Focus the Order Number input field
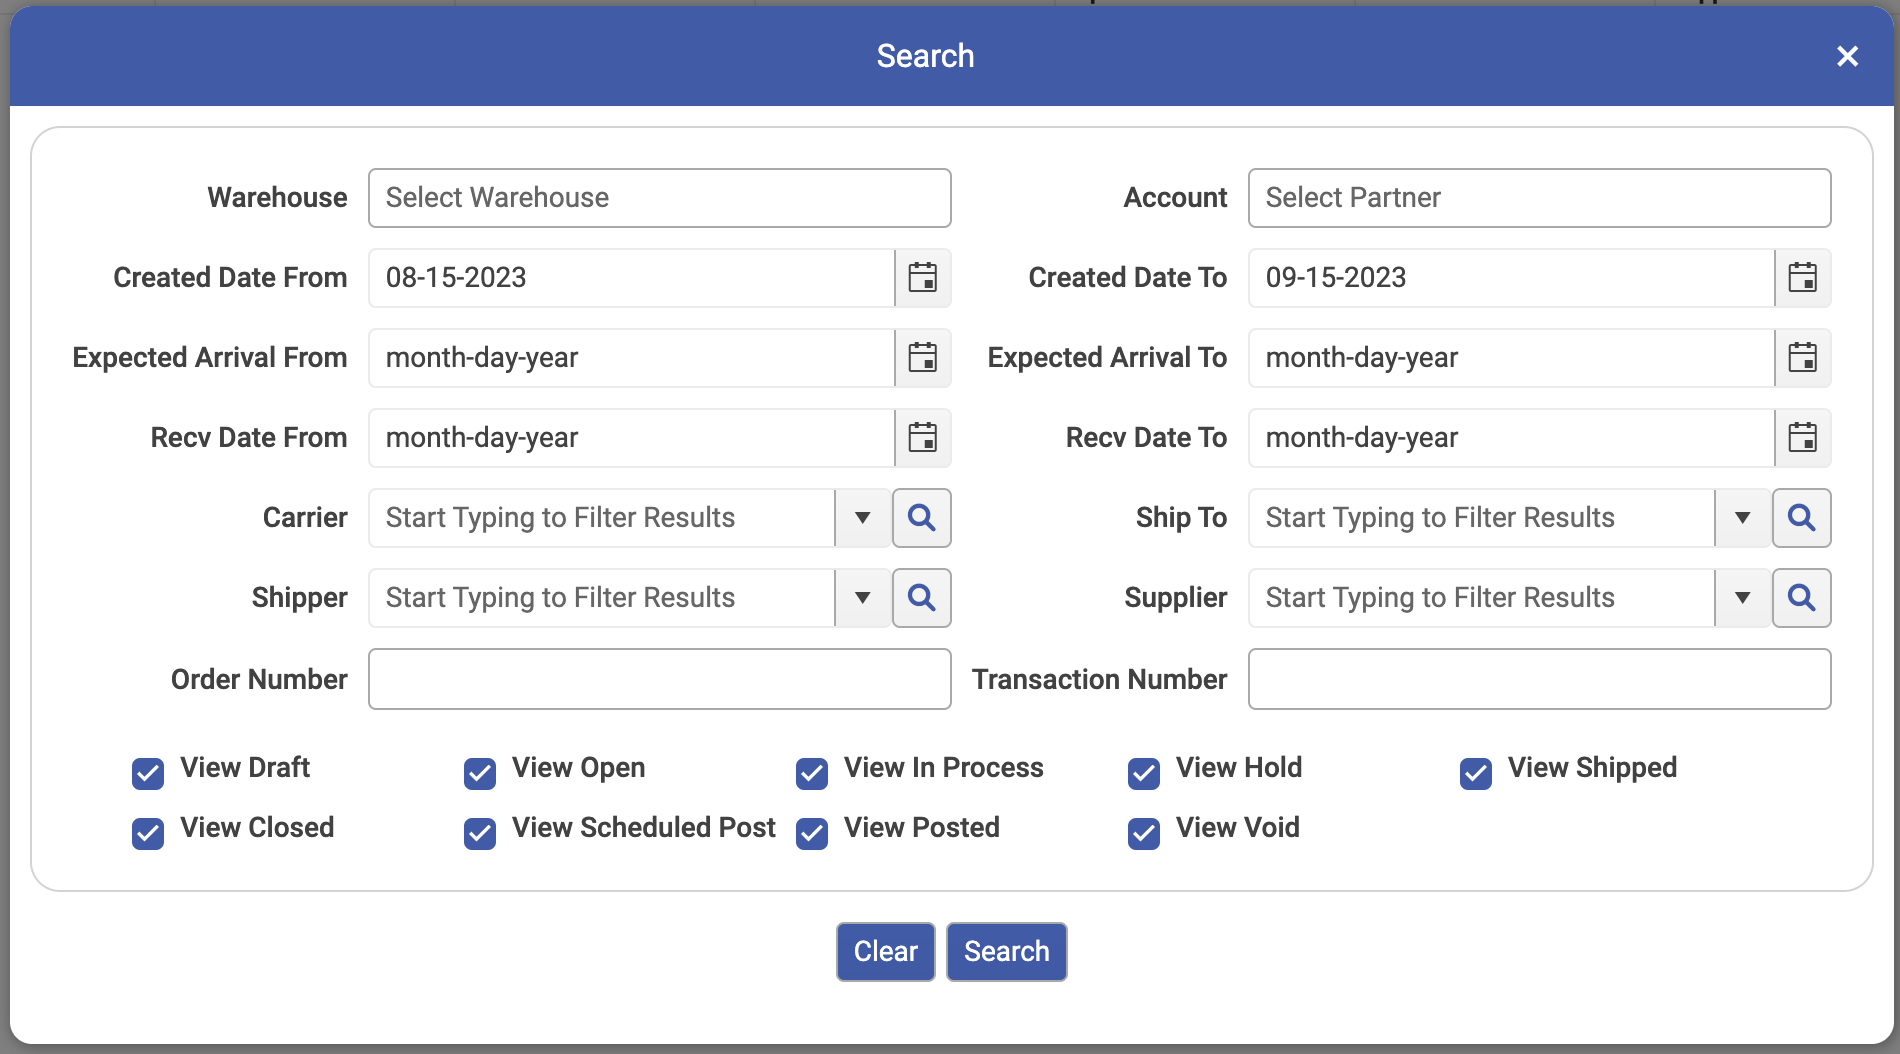Viewport: 1900px width, 1054px height. coord(660,679)
